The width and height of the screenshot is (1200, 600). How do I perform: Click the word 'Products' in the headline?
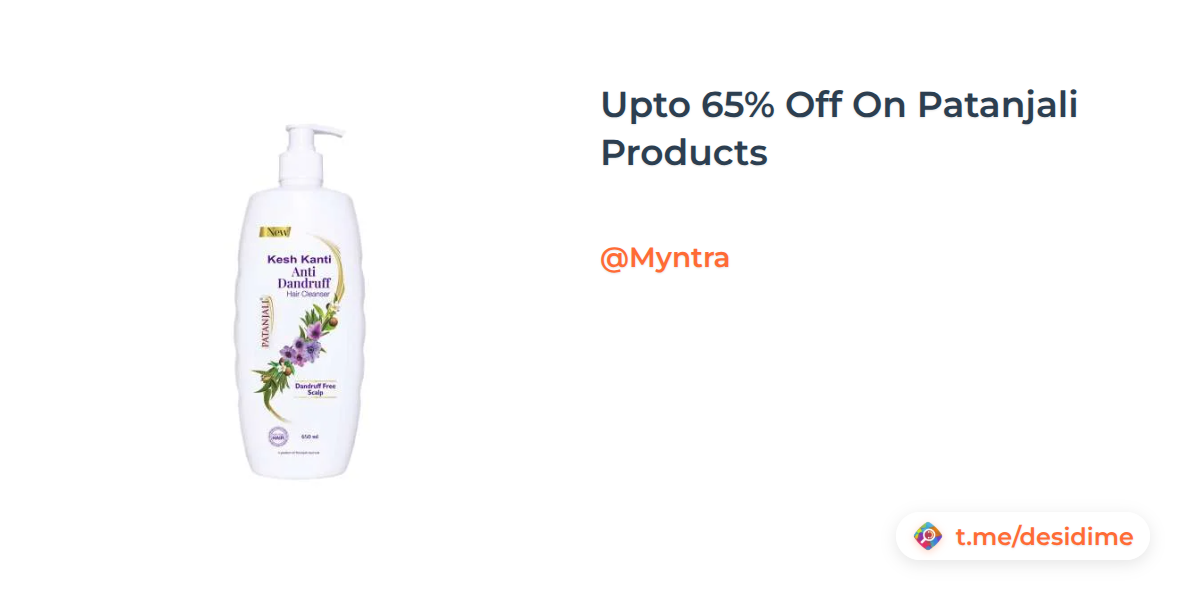pyautogui.click(x=684, y=152)
